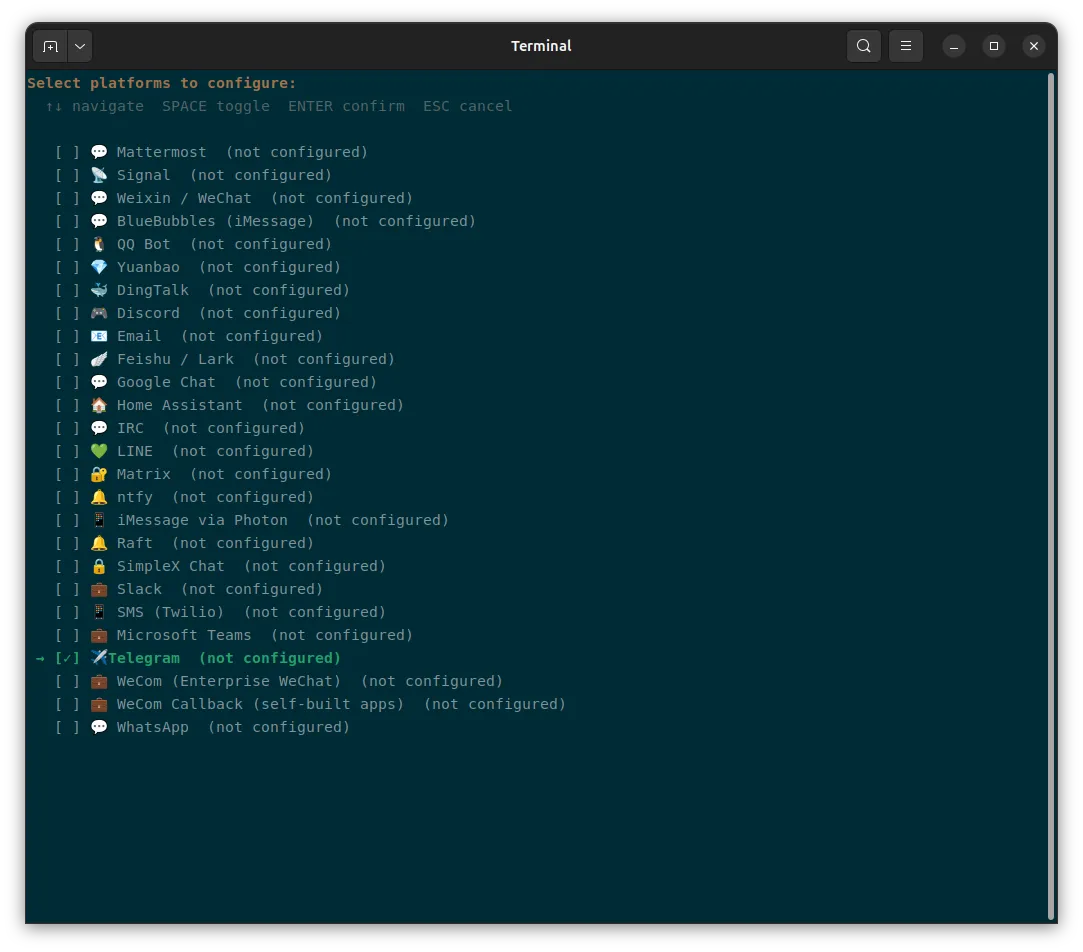Open the hamburger main menu
The image size is (1083, 952).
[905, 46]
